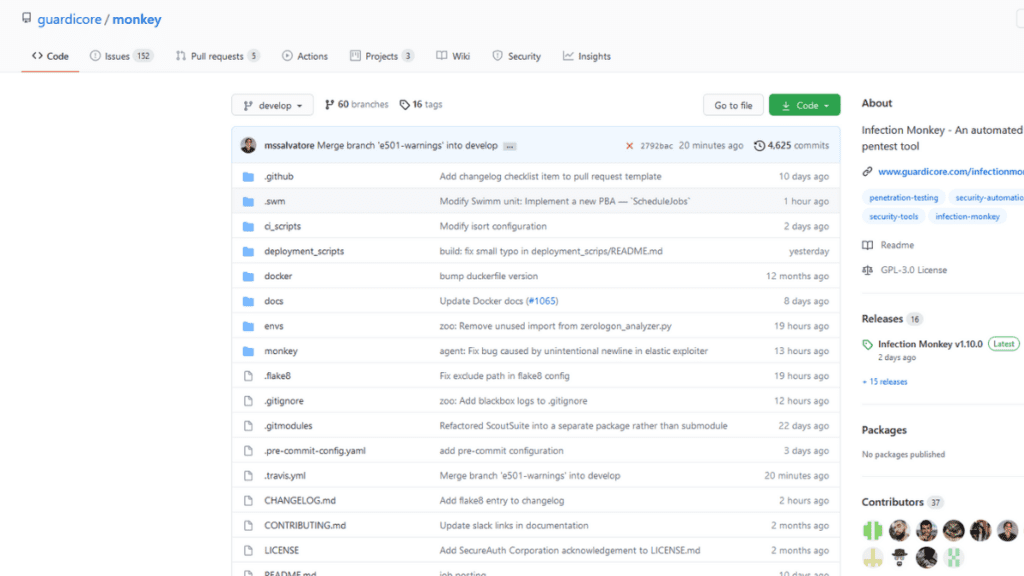Image resolution: width=1024 pixels, height=576 pixels.
Task: Click the deployment_scripts folder icon
Action: click(x=248, y=251)
